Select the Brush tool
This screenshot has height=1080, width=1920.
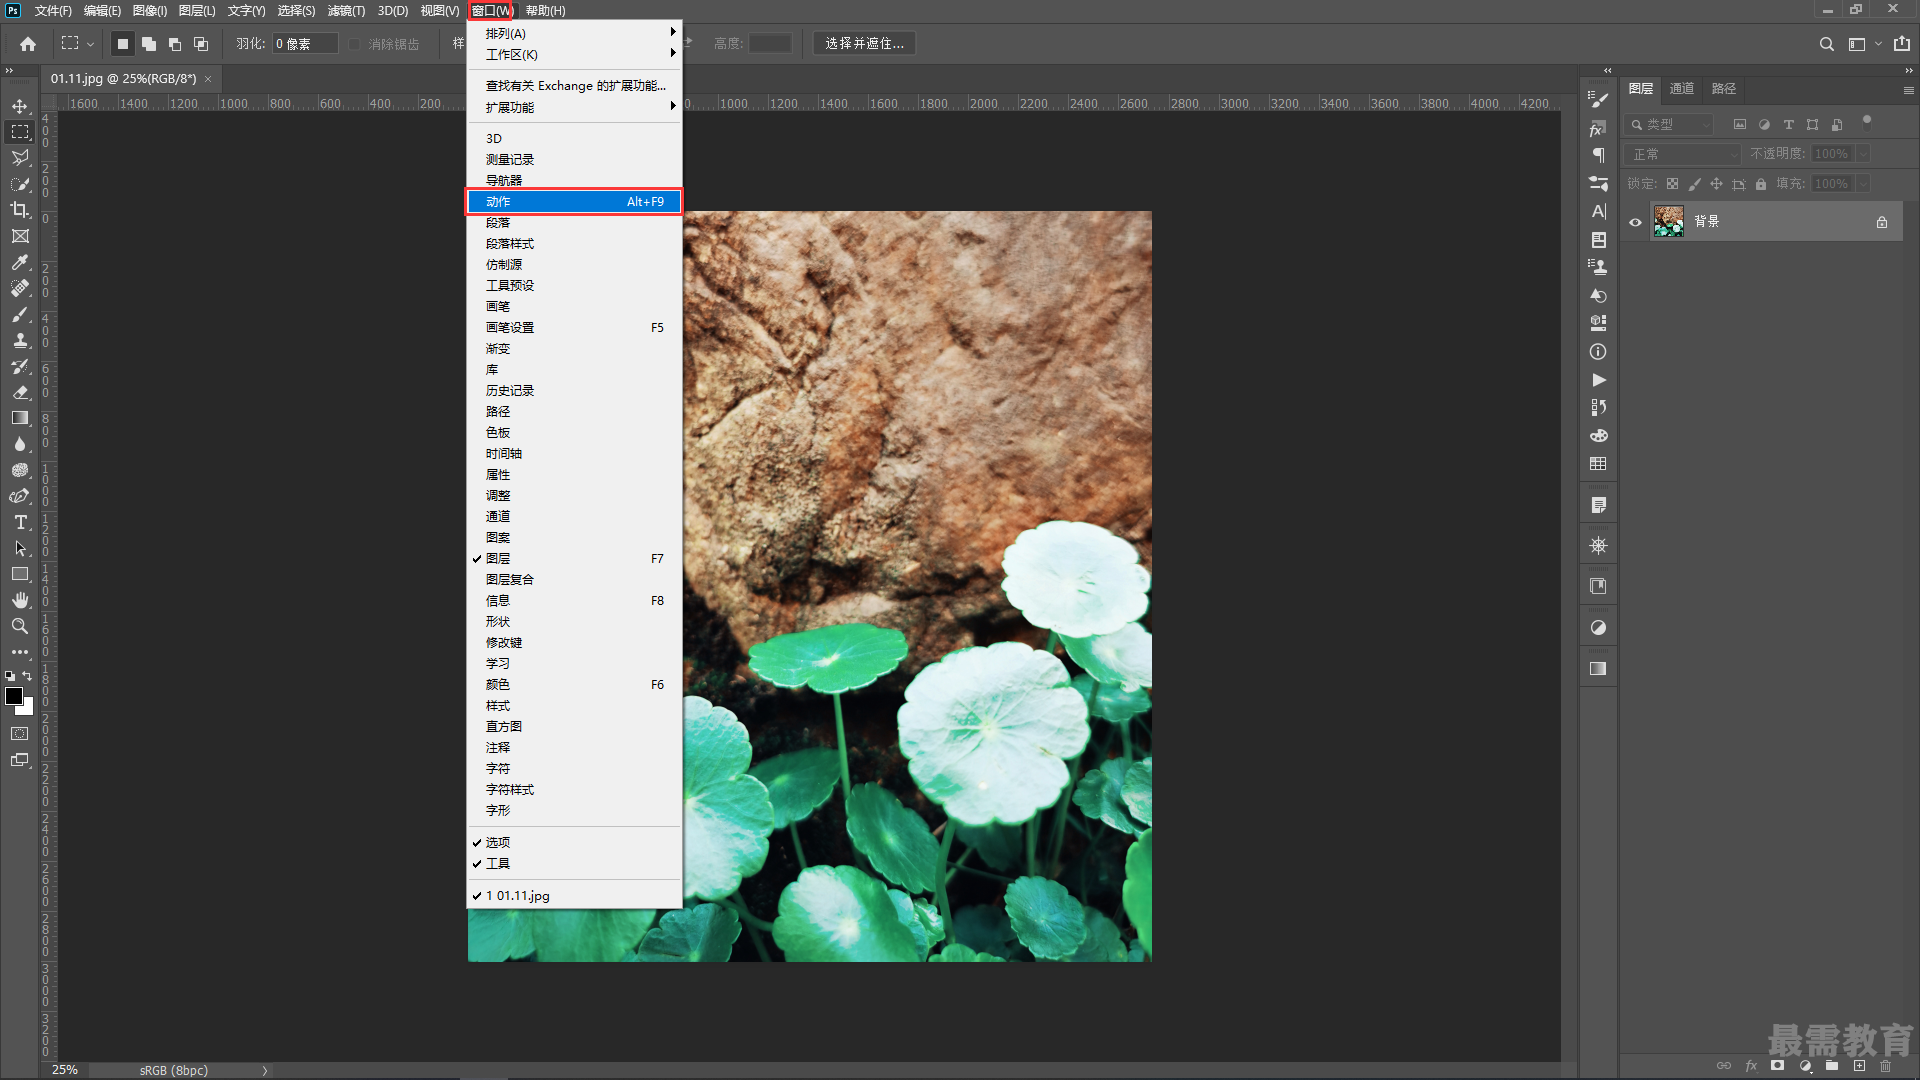[x=20, y=314]
